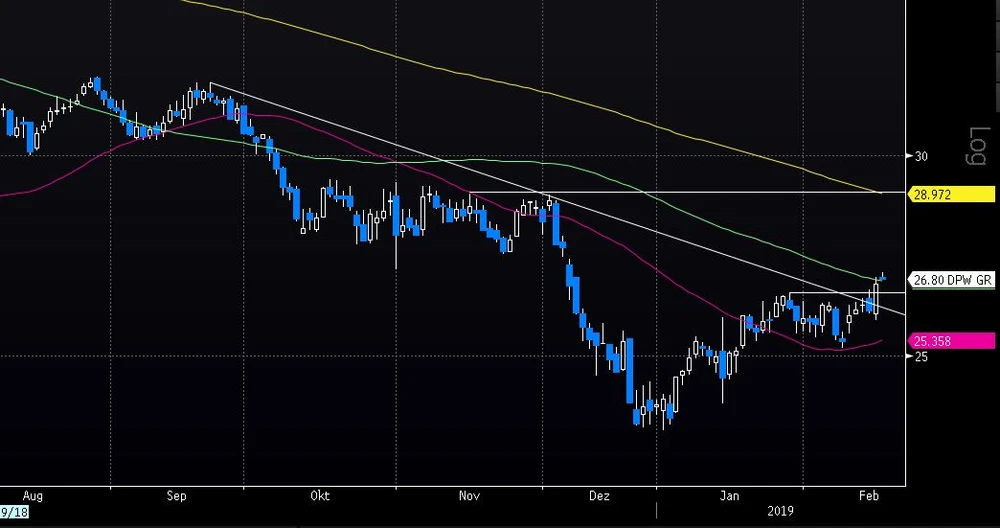The height and width of the screenshot is (528, 1000).
Task: Click the Log scale label
Action: [977, 146]
